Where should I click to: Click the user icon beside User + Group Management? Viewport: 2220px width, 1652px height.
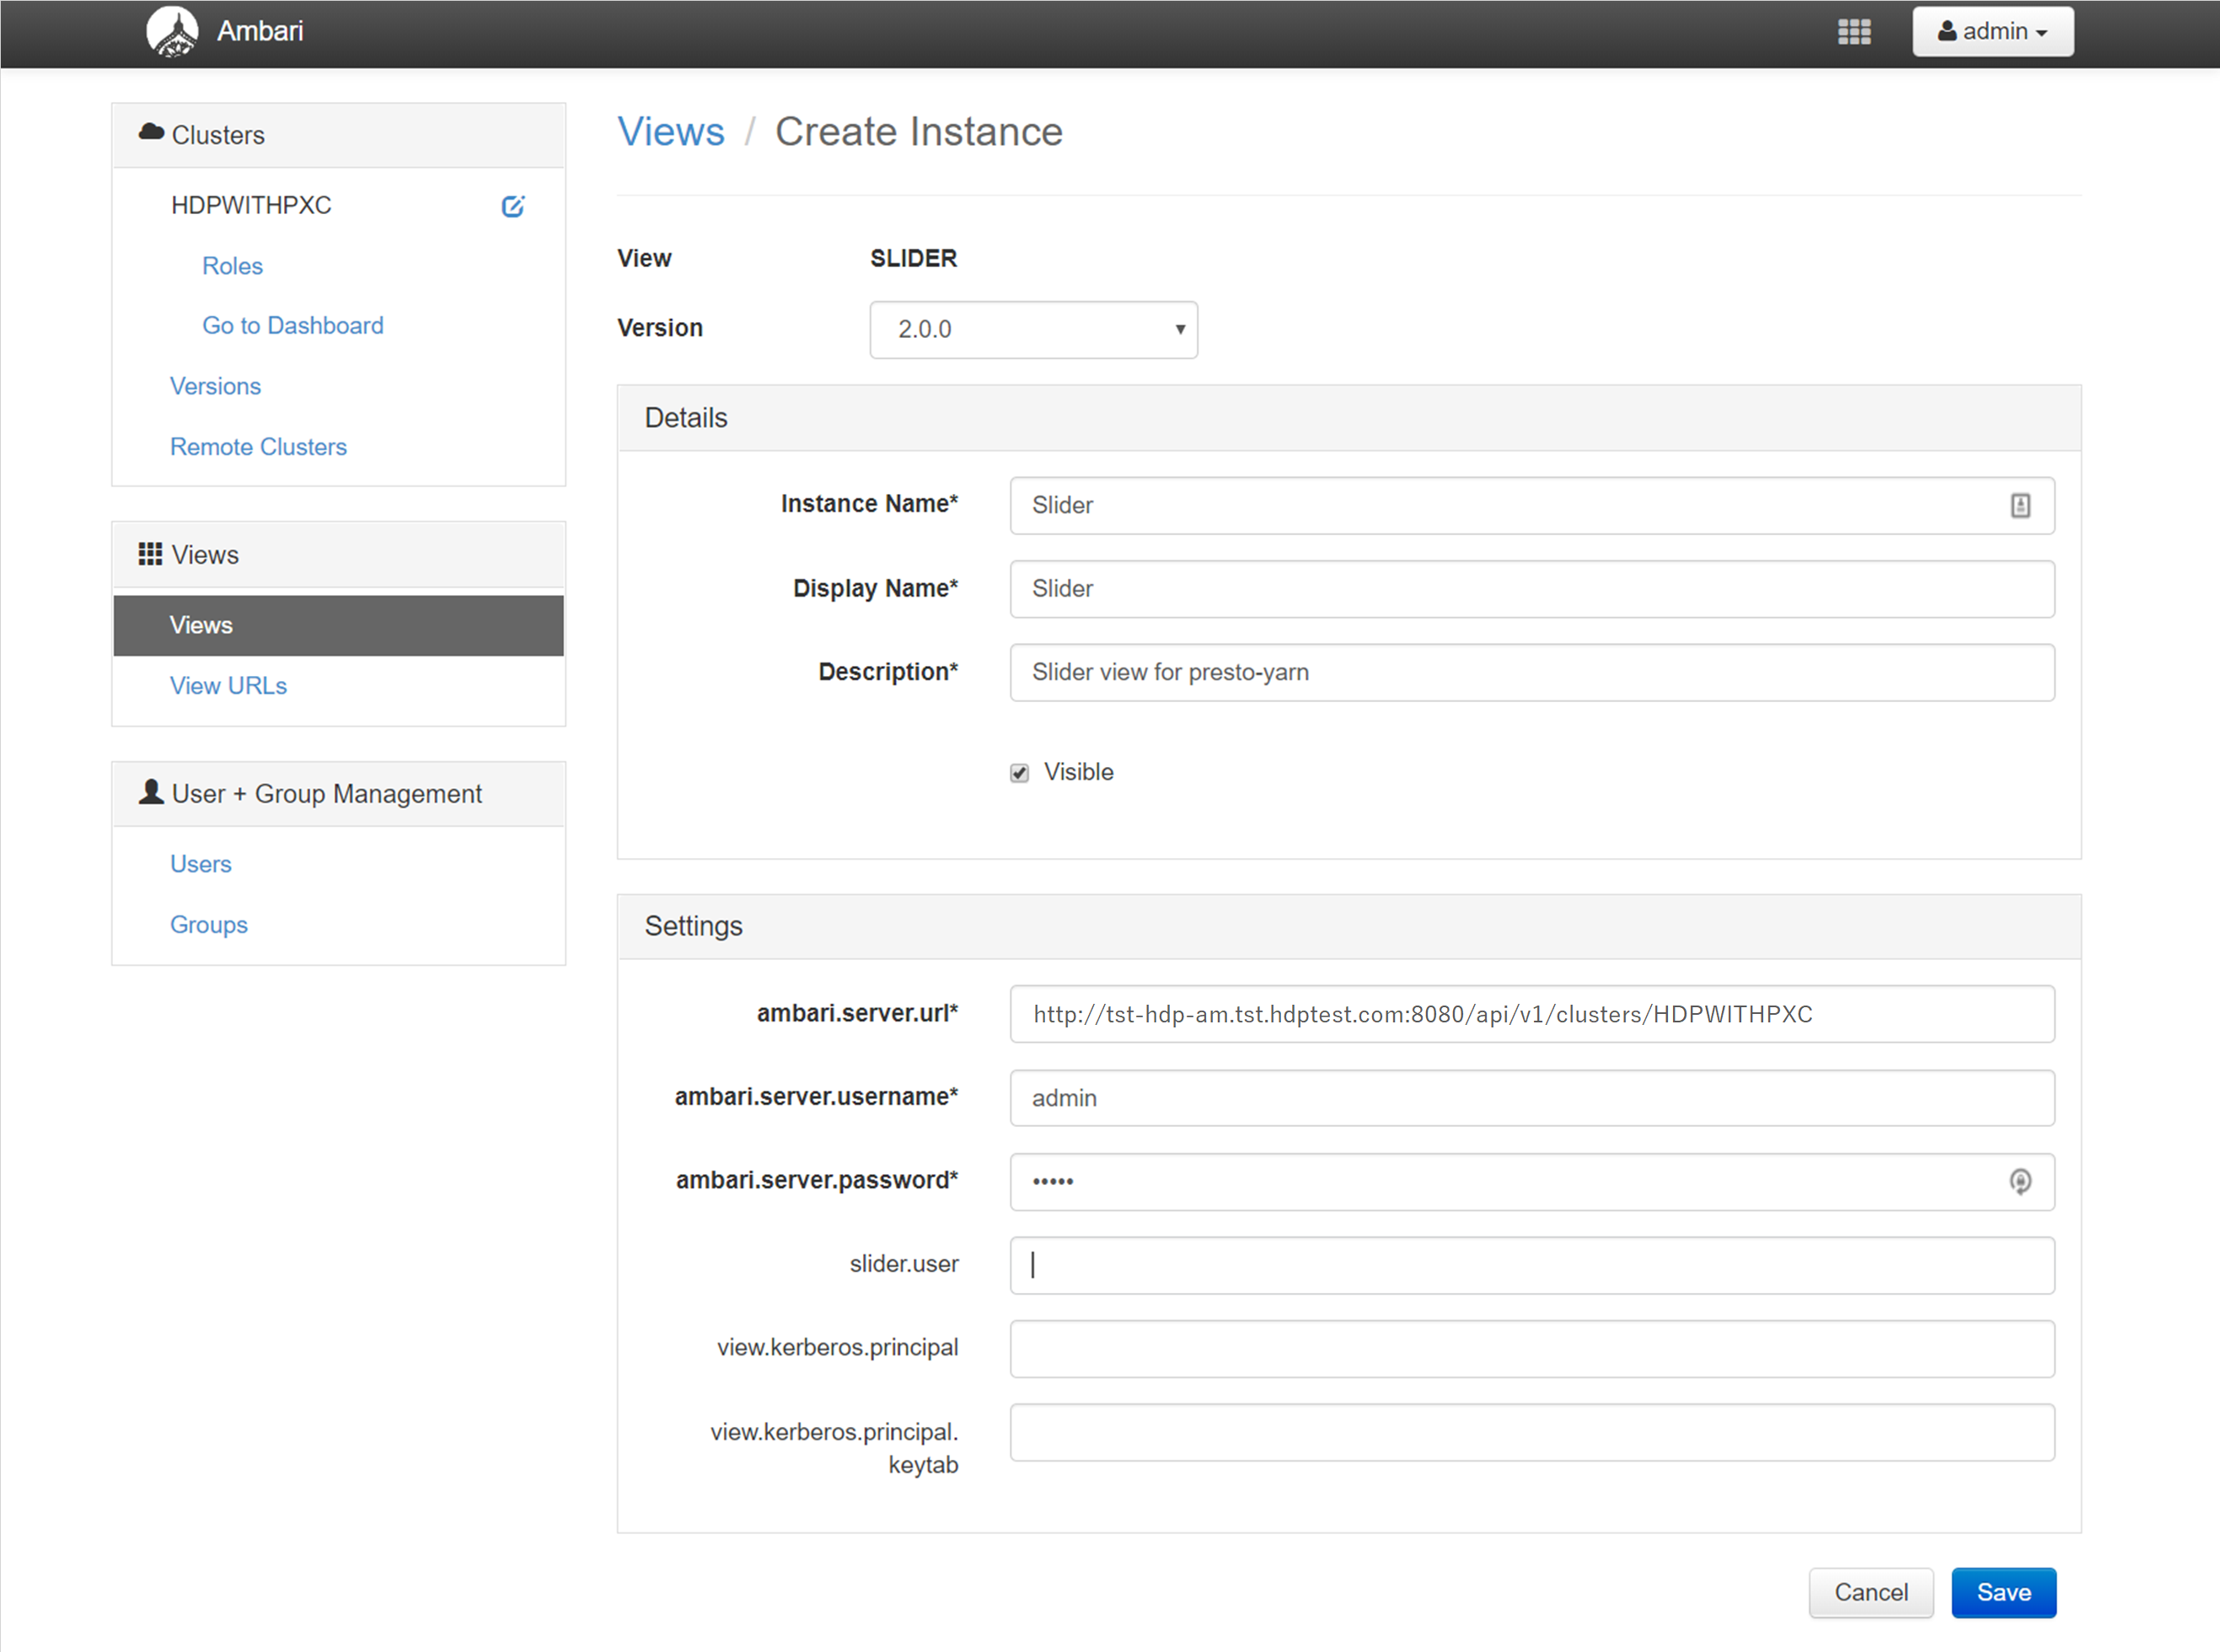click(x=151, y=793)
